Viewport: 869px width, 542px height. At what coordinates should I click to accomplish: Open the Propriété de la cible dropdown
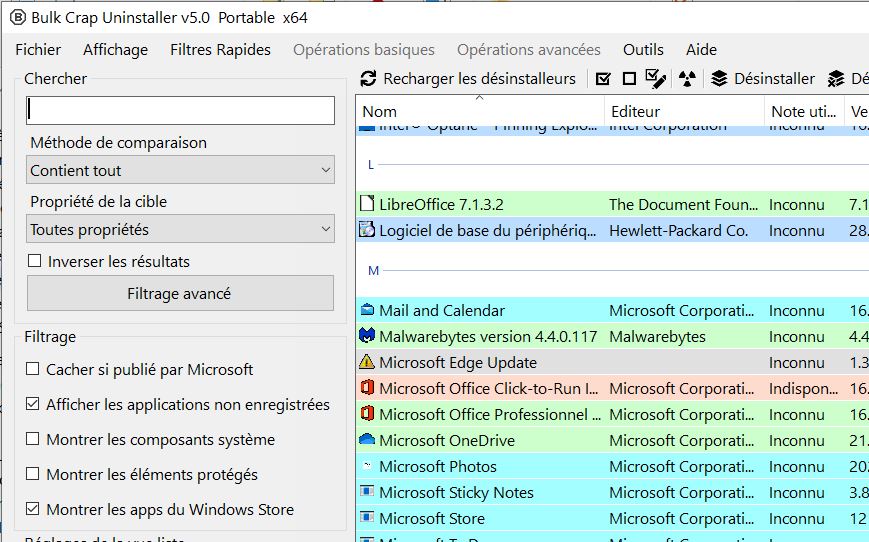click(x=180, y=228)
